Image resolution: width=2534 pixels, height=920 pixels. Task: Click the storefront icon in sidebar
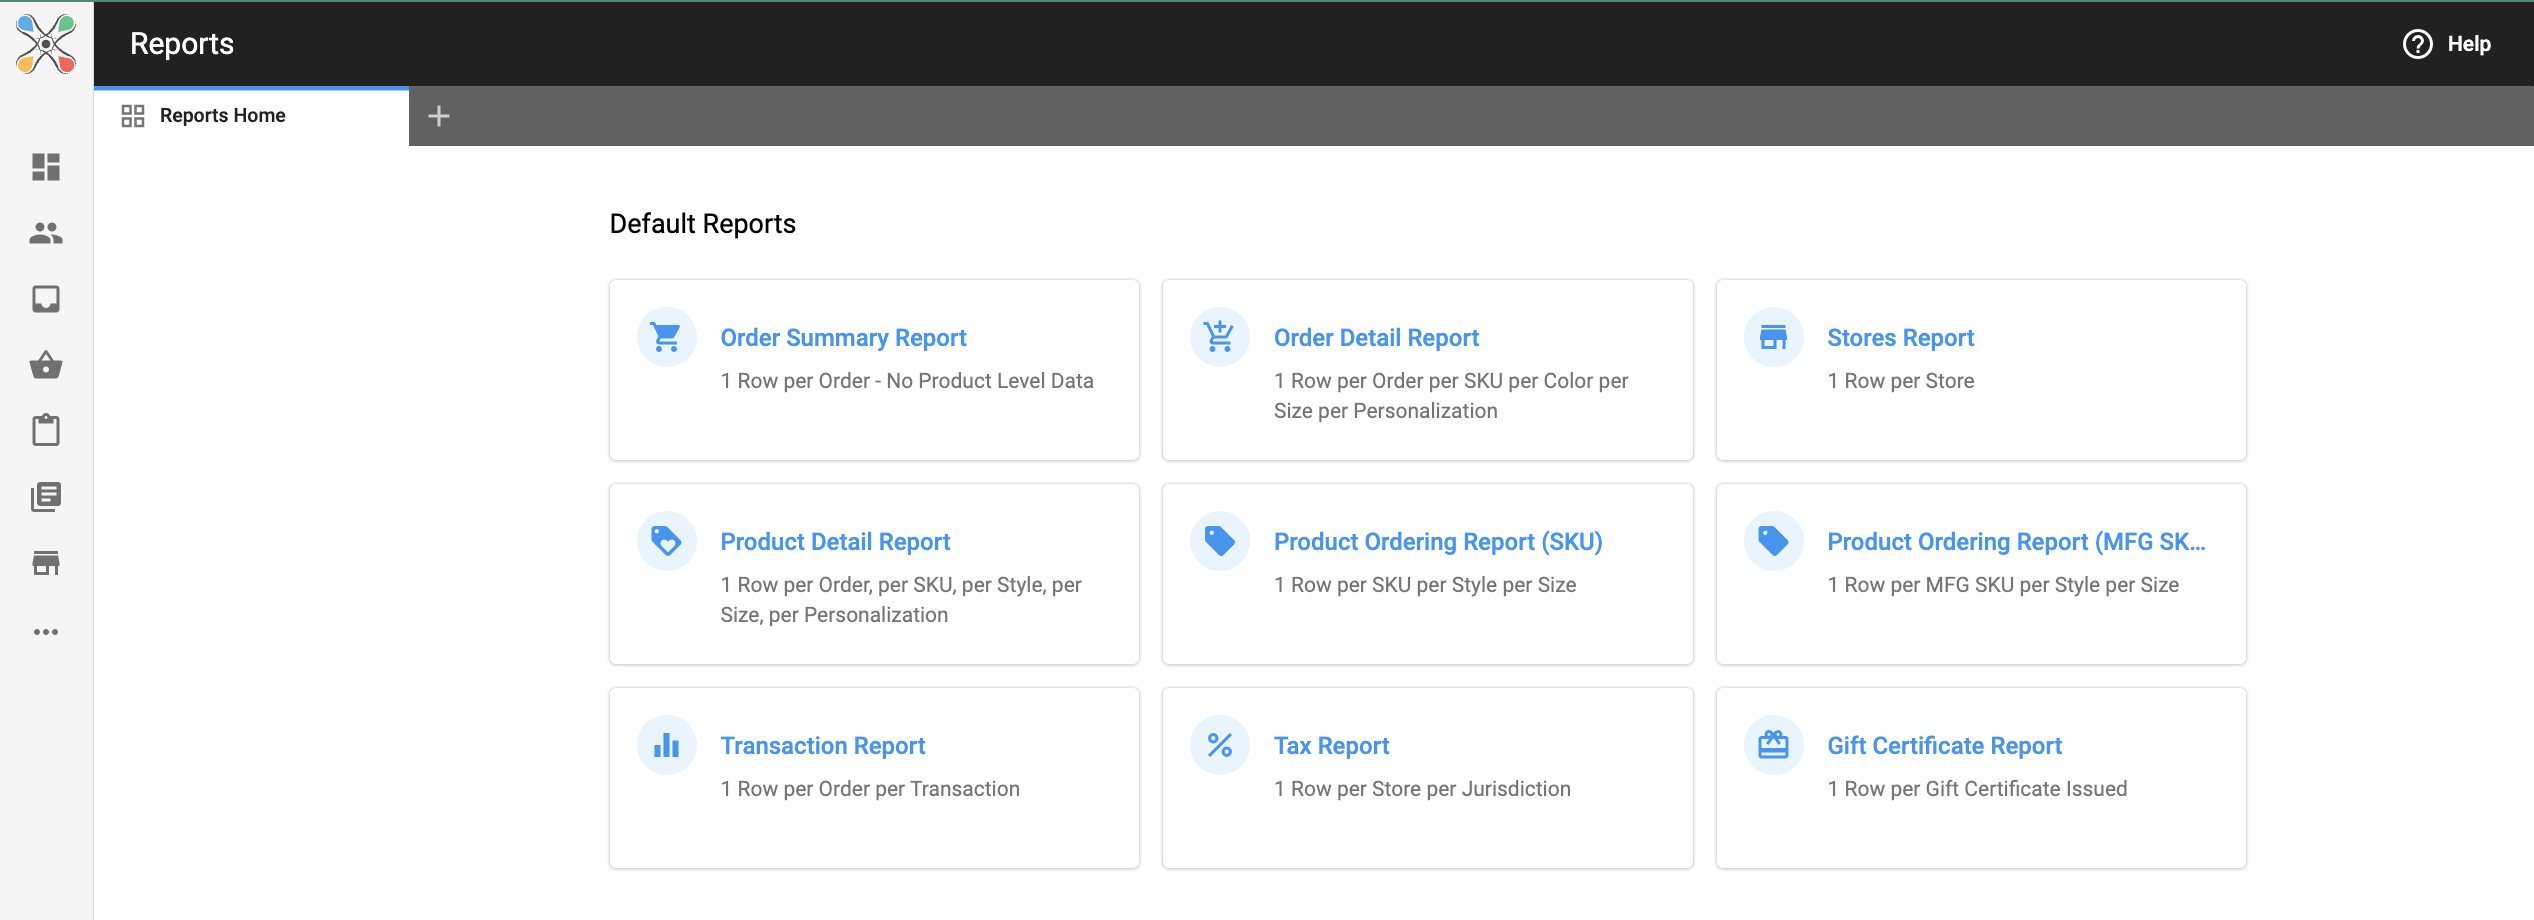46,563
